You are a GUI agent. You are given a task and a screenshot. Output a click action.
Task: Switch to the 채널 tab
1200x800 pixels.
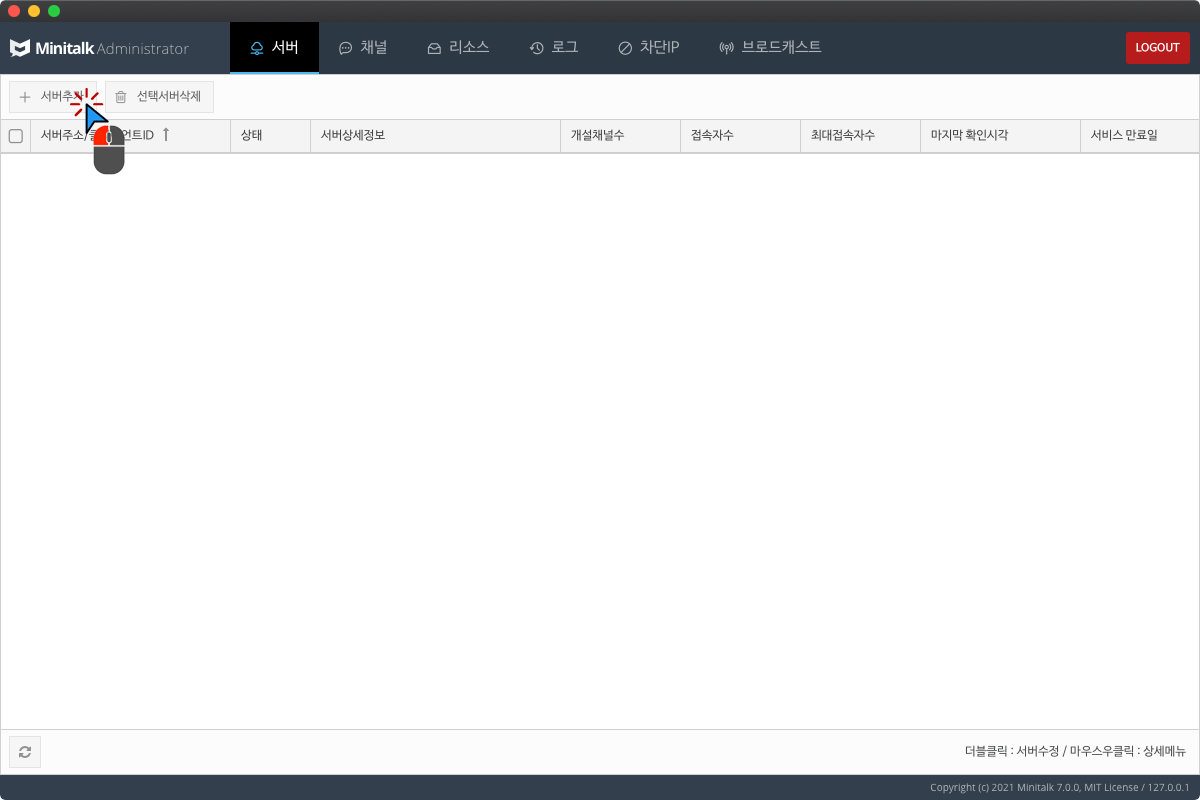pyautogui.click(x=363, y=48)
